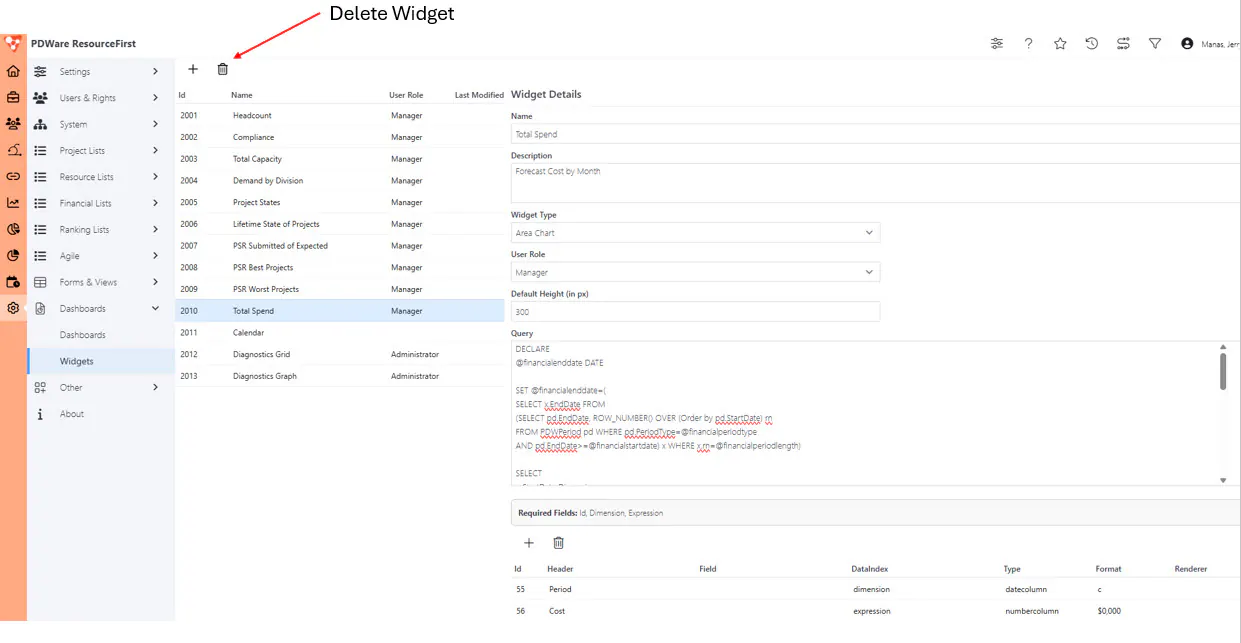Image resolution: width=1241 pixels, height=643 pixels.
Task: Expand the Agile menu item
Action: (101, 256)
